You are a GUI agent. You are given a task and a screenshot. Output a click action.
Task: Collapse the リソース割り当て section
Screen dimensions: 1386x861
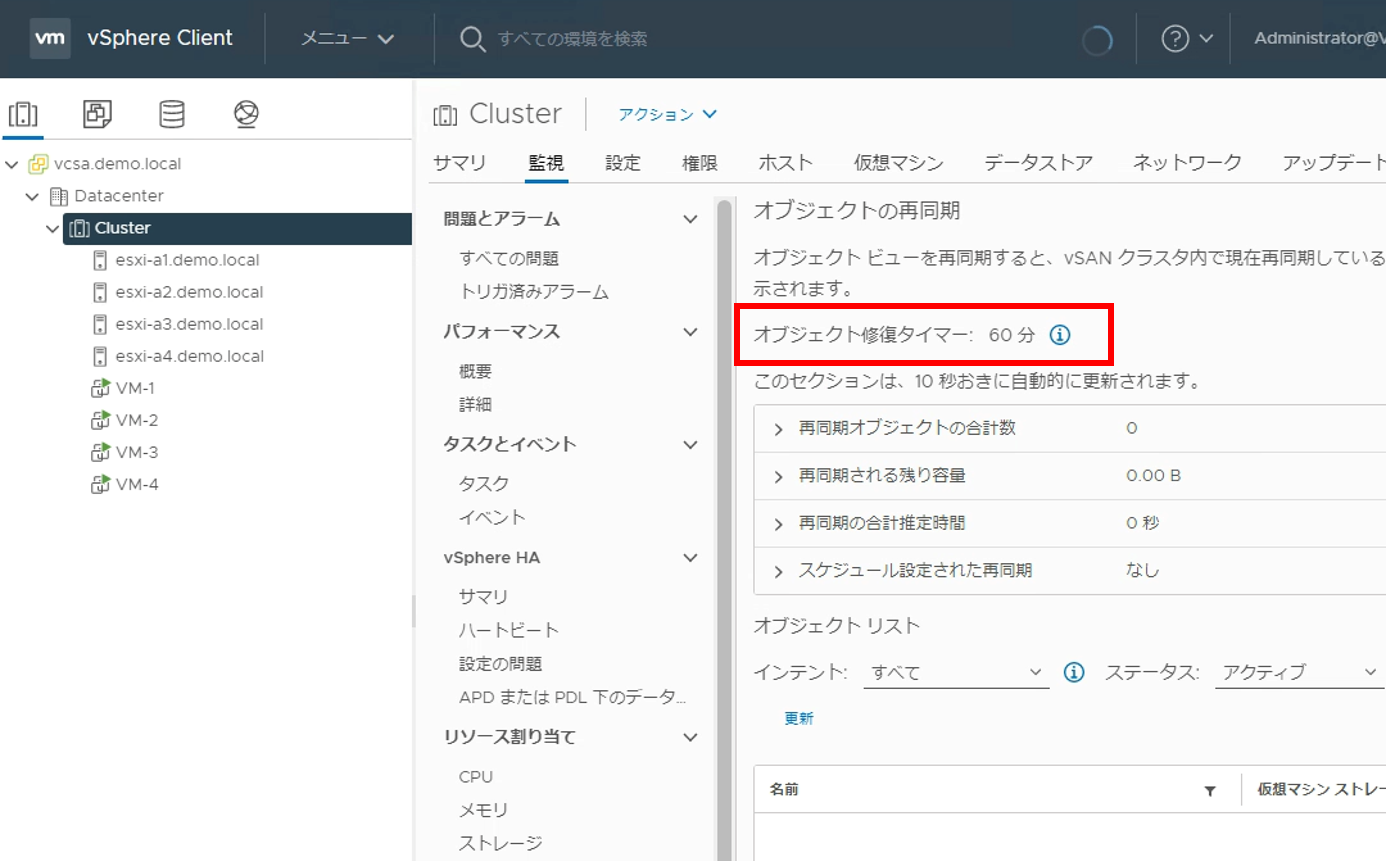tap(690, 737)
